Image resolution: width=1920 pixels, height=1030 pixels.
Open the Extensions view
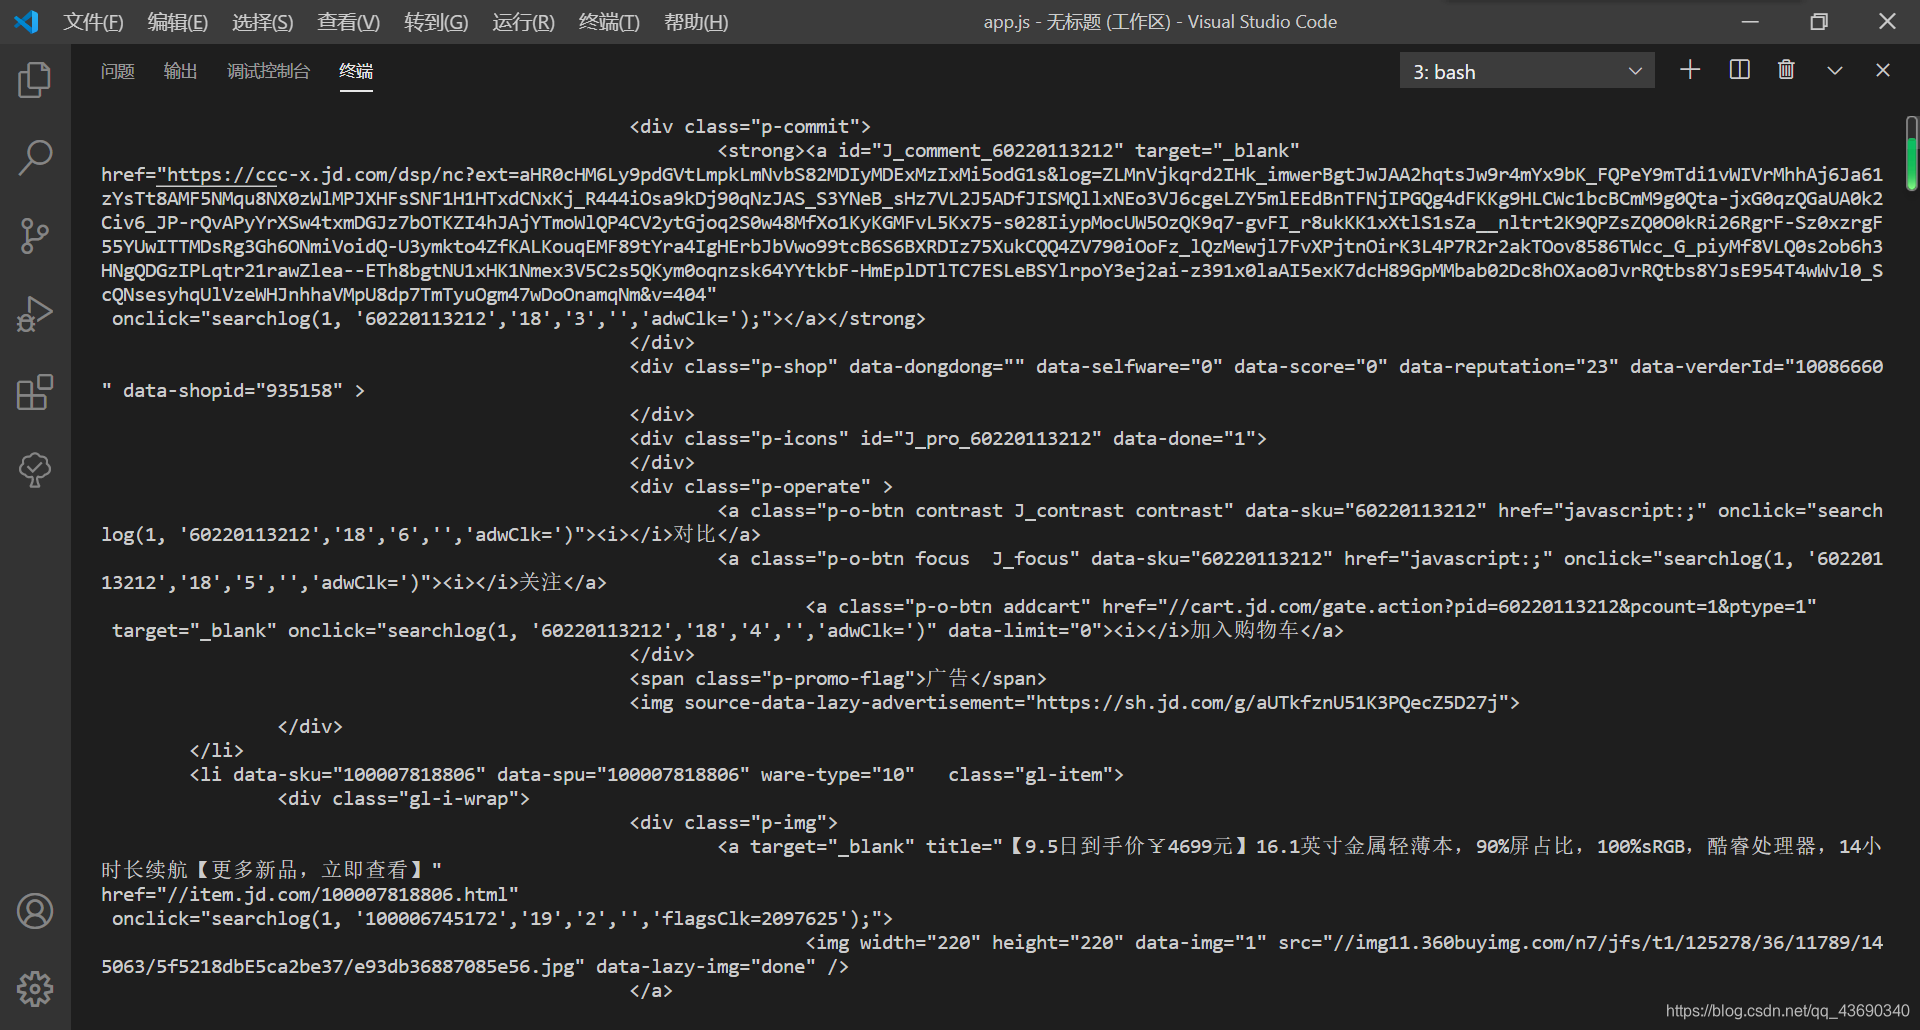coord(35,392)
